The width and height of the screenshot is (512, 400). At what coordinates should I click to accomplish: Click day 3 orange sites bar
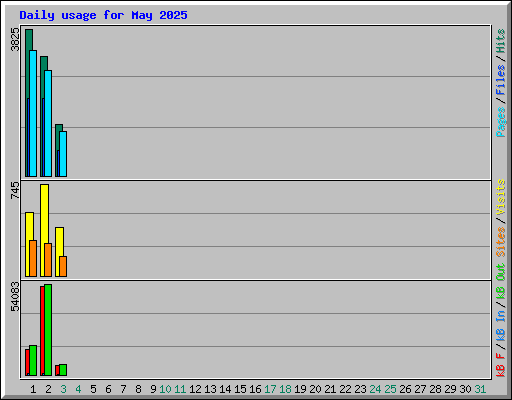pos(63,266)
